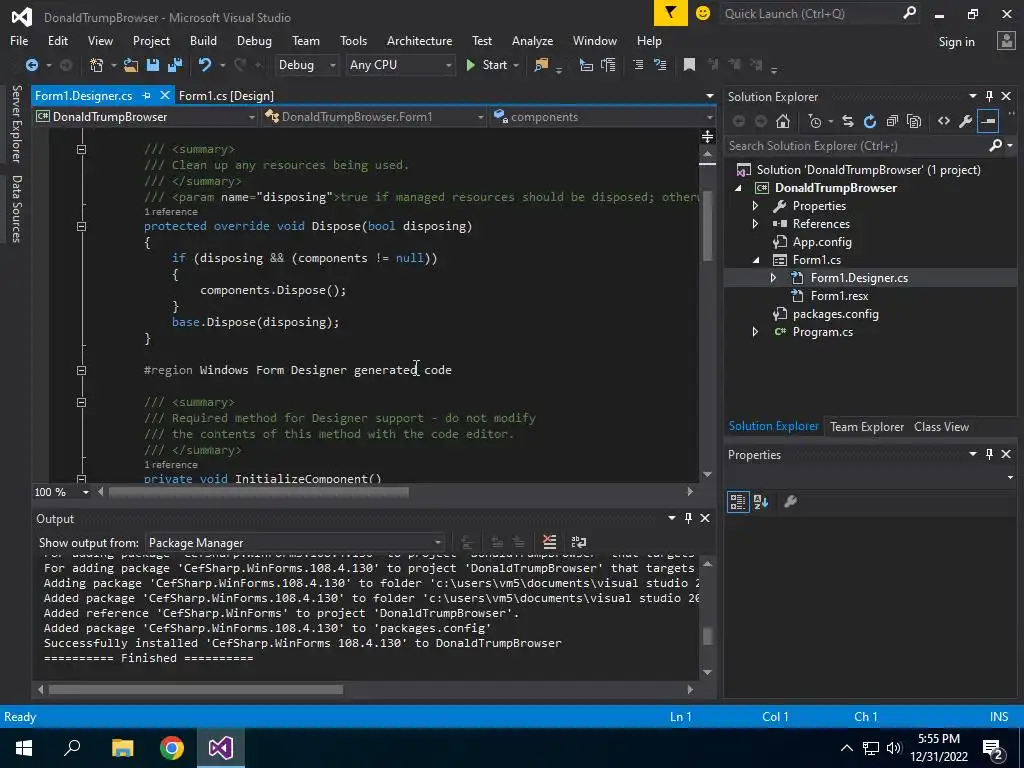Screen dimensions: 1024x768
Task: Expand the References node in the solution tree
Action: (756, 224)
